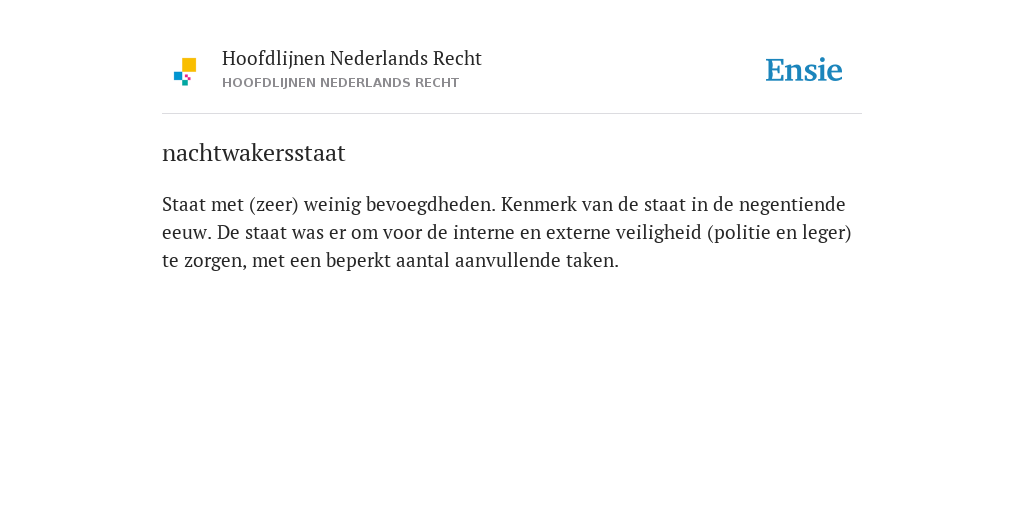Click the word 'bevoegdheden' in the definition
Image resolution: width=1024 pixels, height=512 pixels.
(432, 204)
